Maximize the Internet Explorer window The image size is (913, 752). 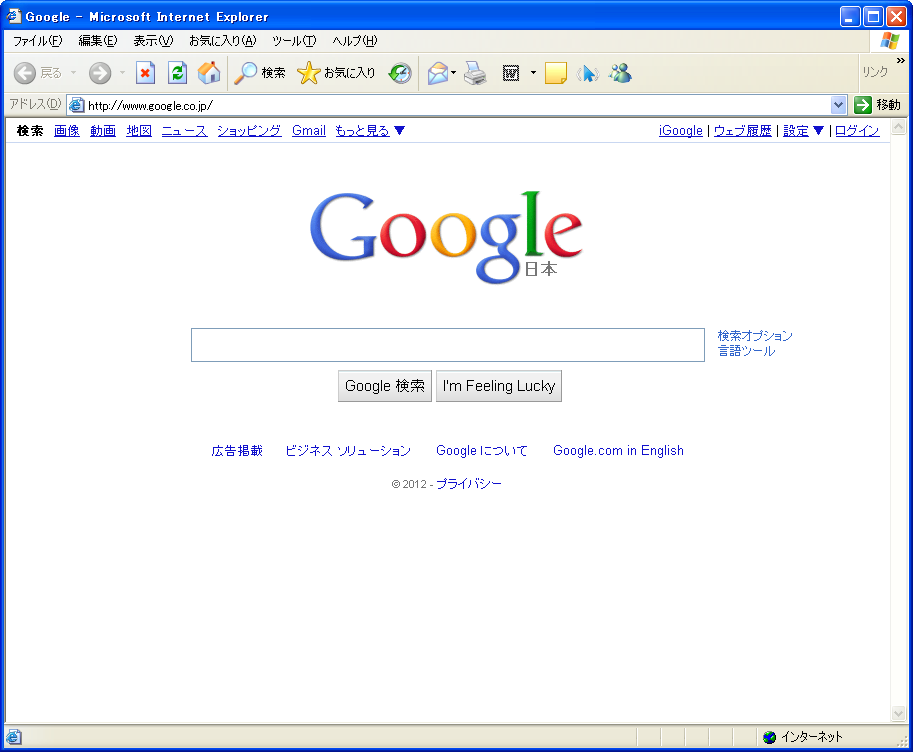coord(873,16)
